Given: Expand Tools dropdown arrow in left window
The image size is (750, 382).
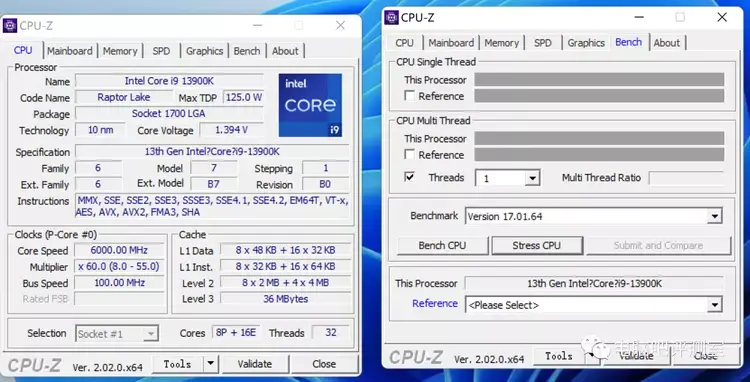Looking at the screenshot, I should (210, 364).
